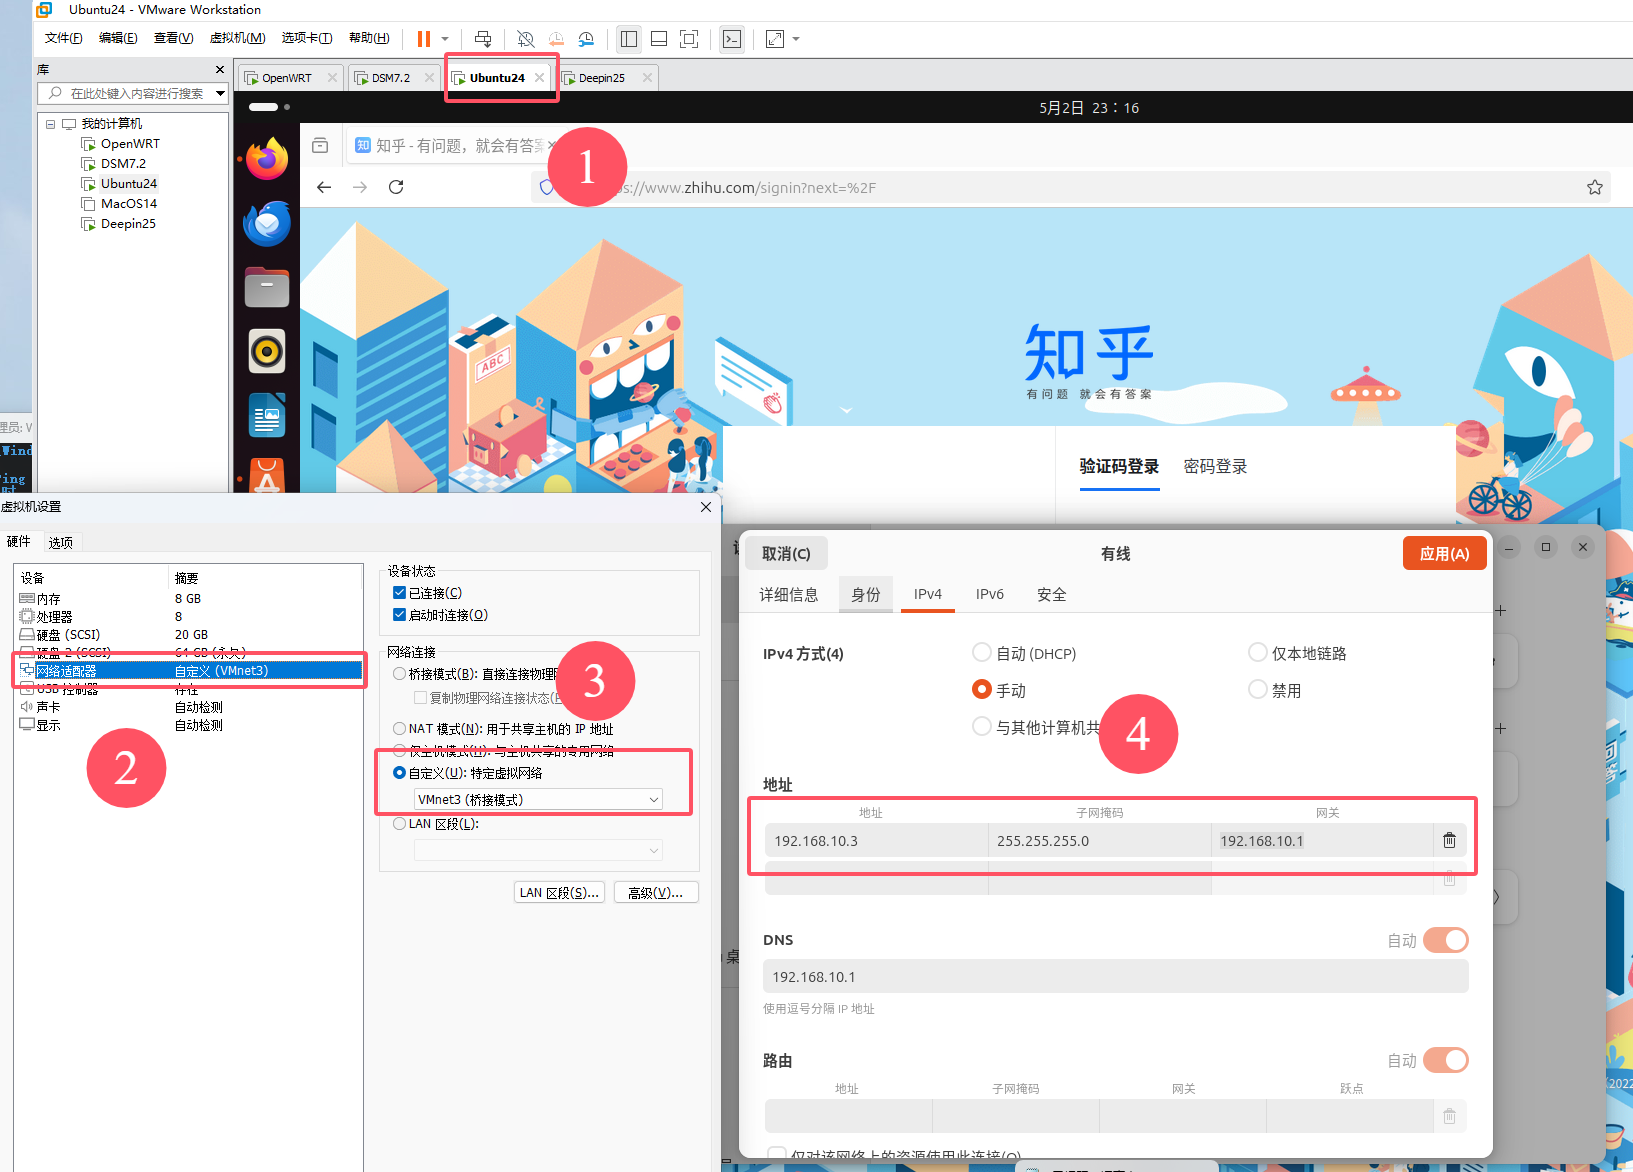The width and height of the screenshot is (1633, 1172).
Task: Turn off the DNS 自动 switch
Action: [x=1445, y=940]
